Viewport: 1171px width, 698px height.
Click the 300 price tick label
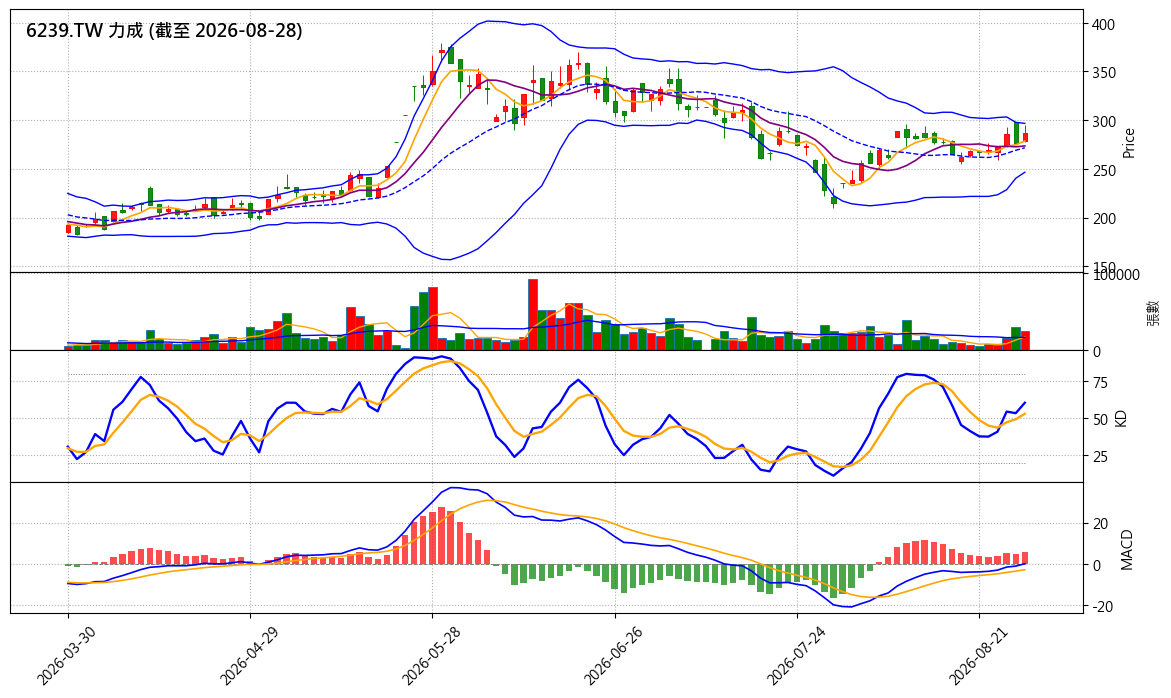point(1104,122)
